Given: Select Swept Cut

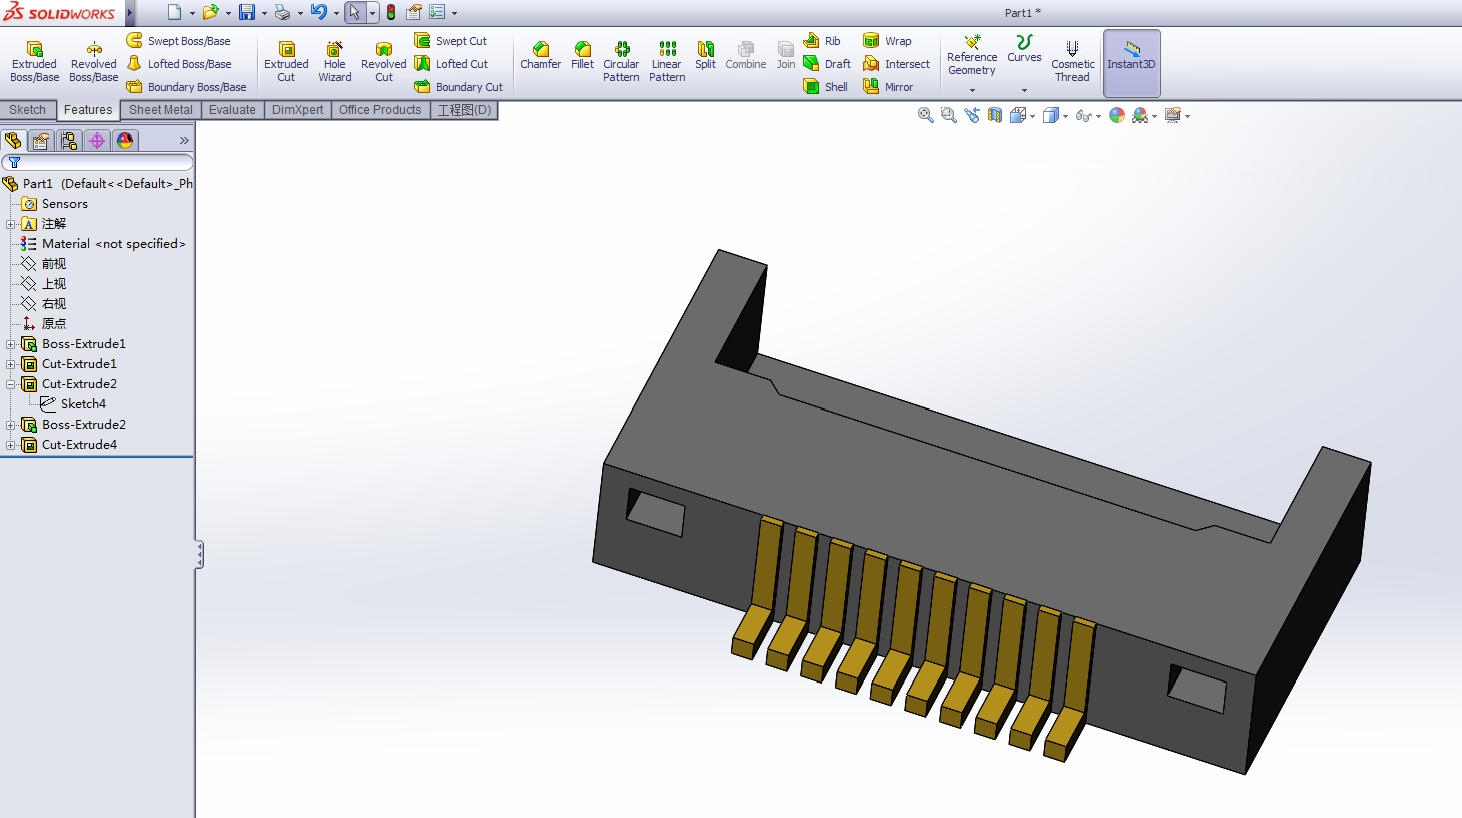Looking at the screenshot, I should point(451,41).
